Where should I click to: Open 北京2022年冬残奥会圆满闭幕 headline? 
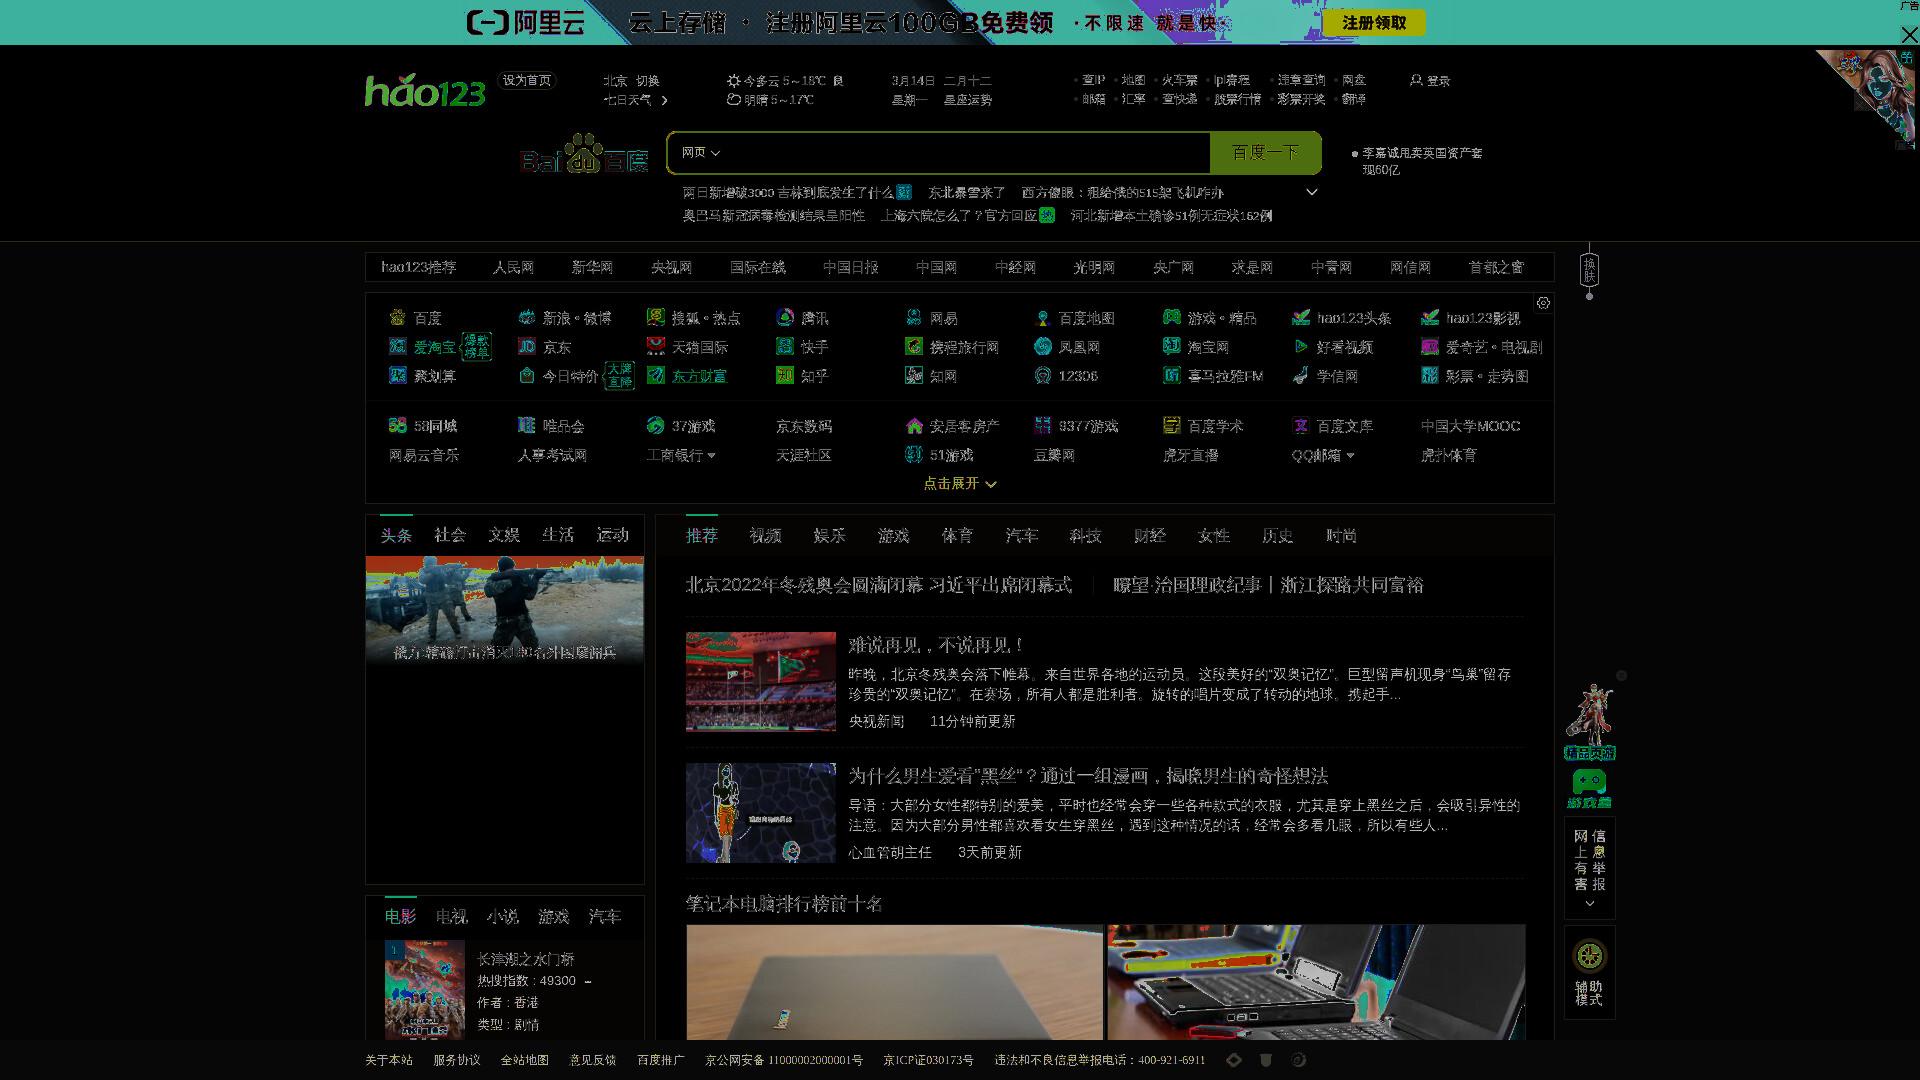click(x=878, y=585)
